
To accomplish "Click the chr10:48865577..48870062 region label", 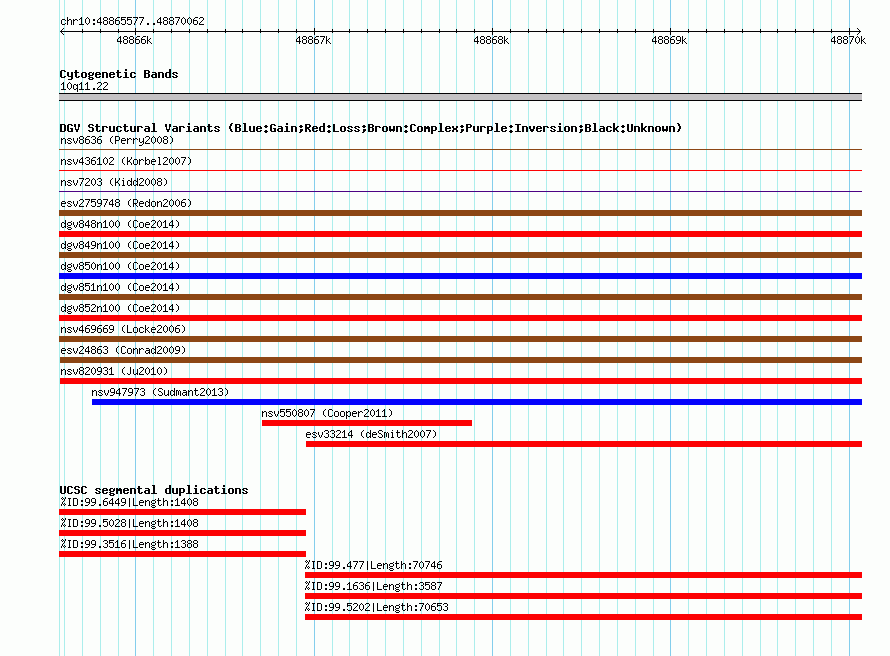I will (x=132, y=21).
